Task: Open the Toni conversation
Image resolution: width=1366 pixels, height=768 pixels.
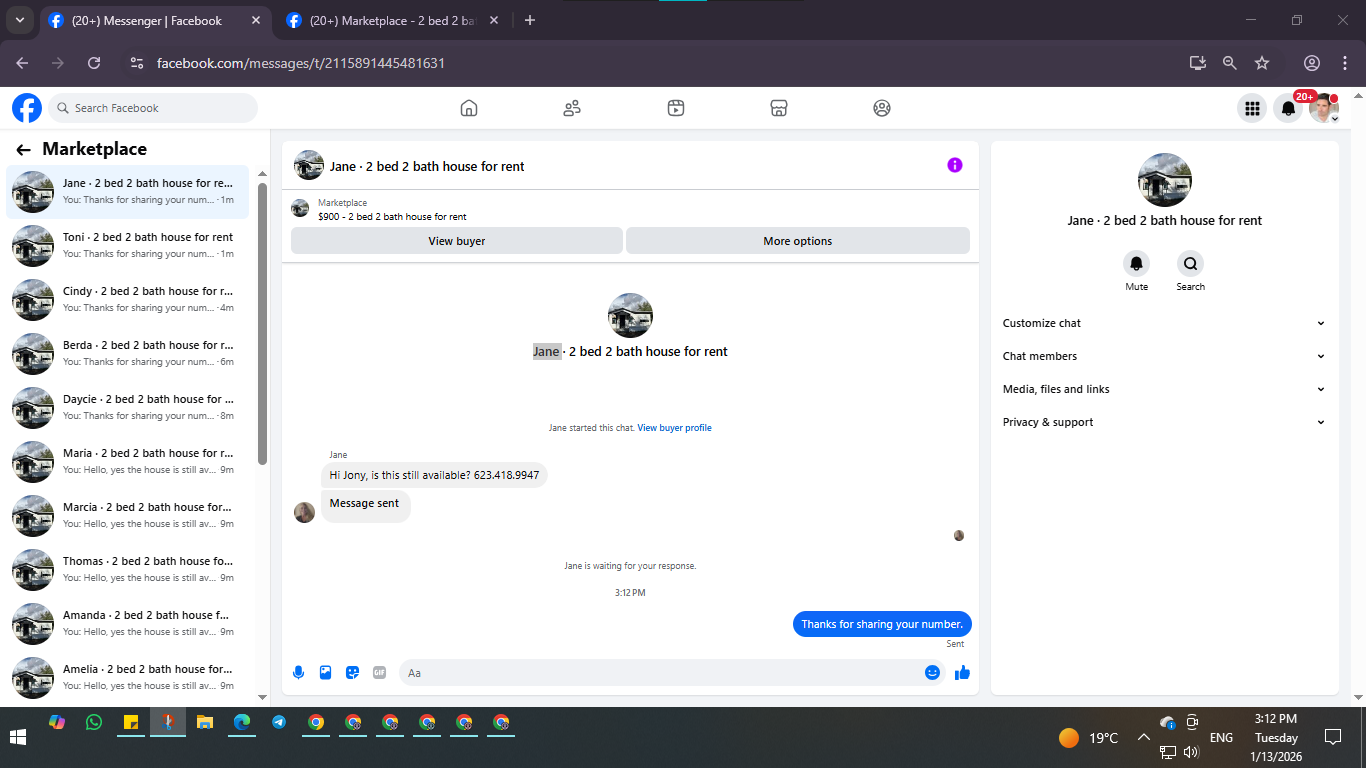Action: coord(128,245)
